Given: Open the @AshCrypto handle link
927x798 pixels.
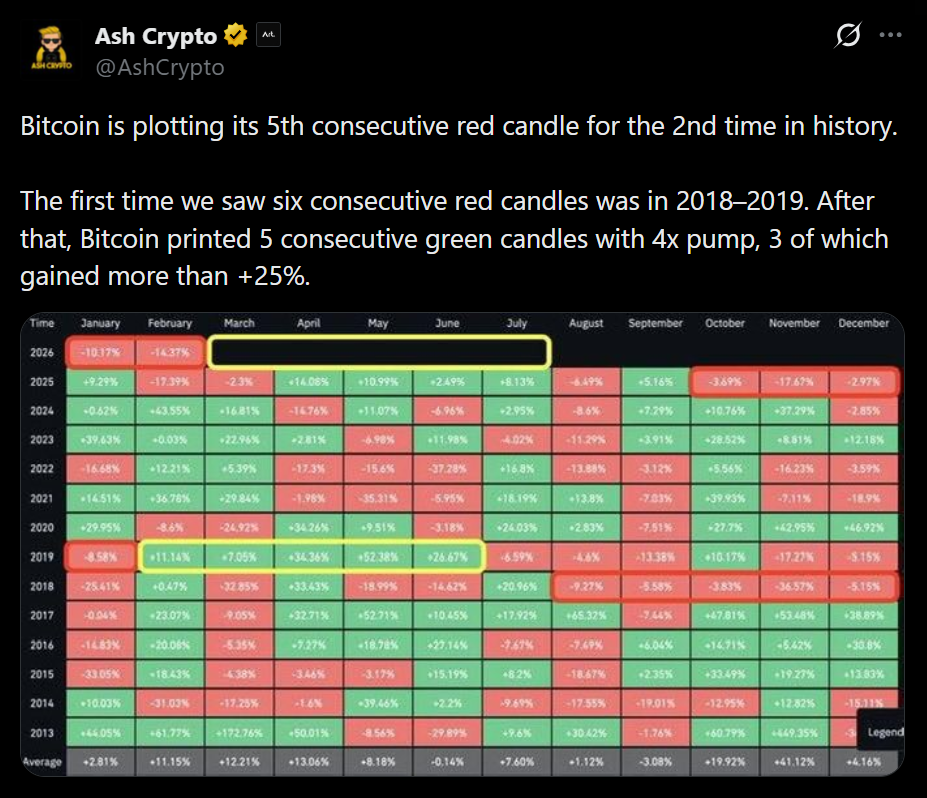Looking at the screenshot, I should 159,68.
